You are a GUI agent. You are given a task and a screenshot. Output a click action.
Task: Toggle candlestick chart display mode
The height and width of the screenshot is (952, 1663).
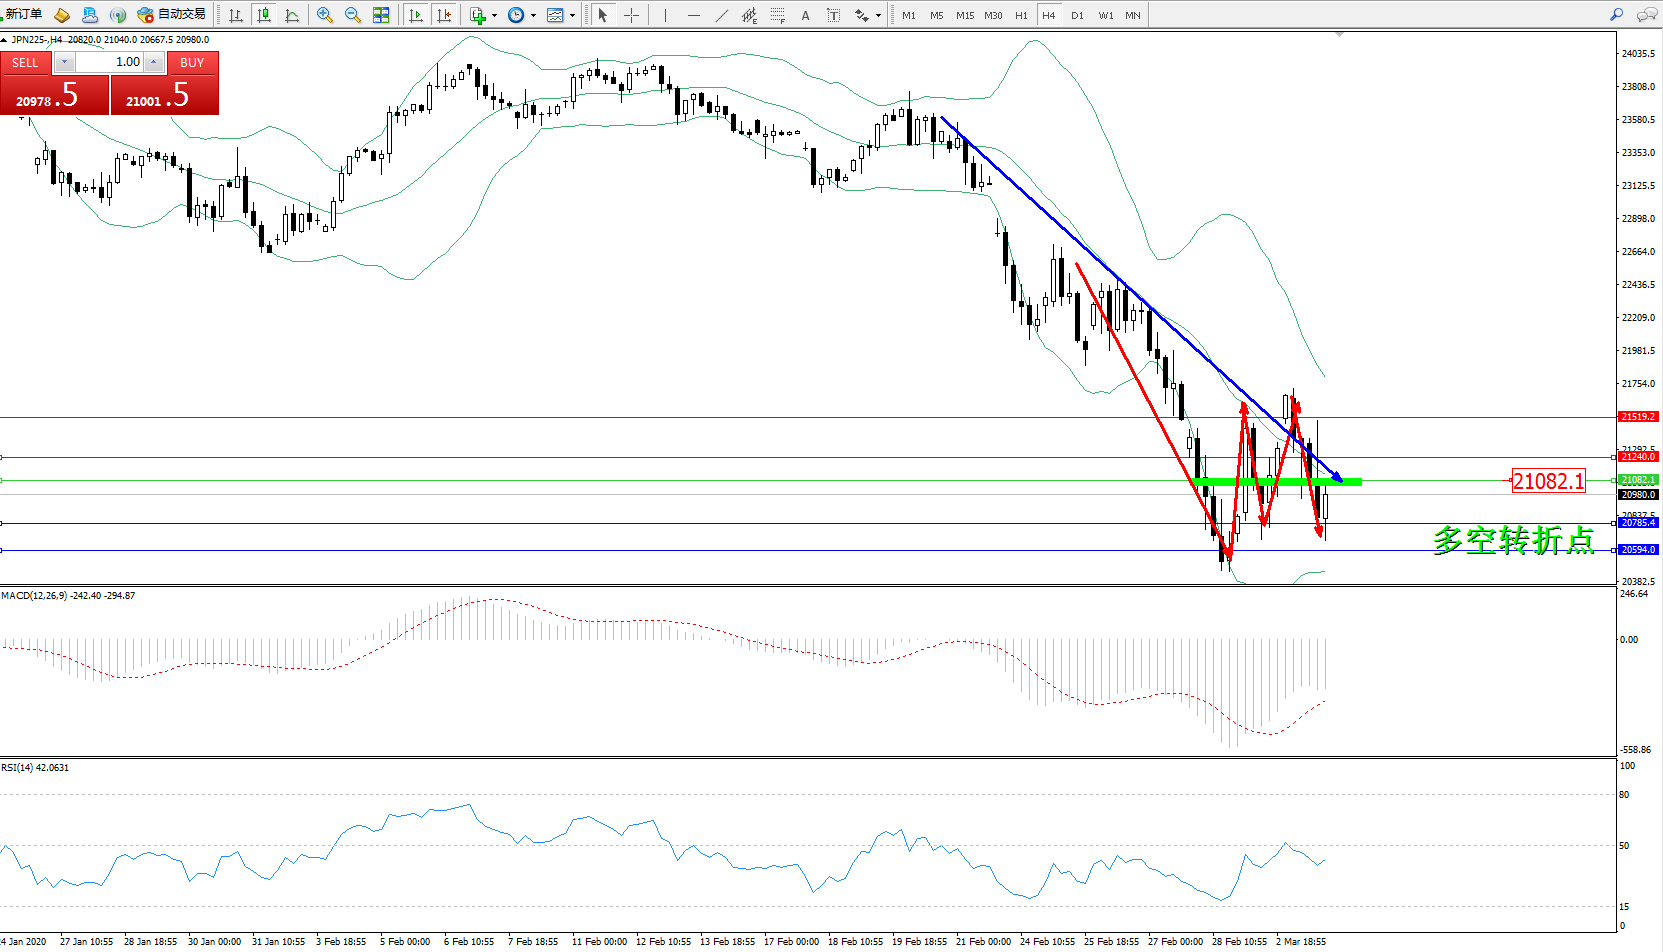(264, 15)
